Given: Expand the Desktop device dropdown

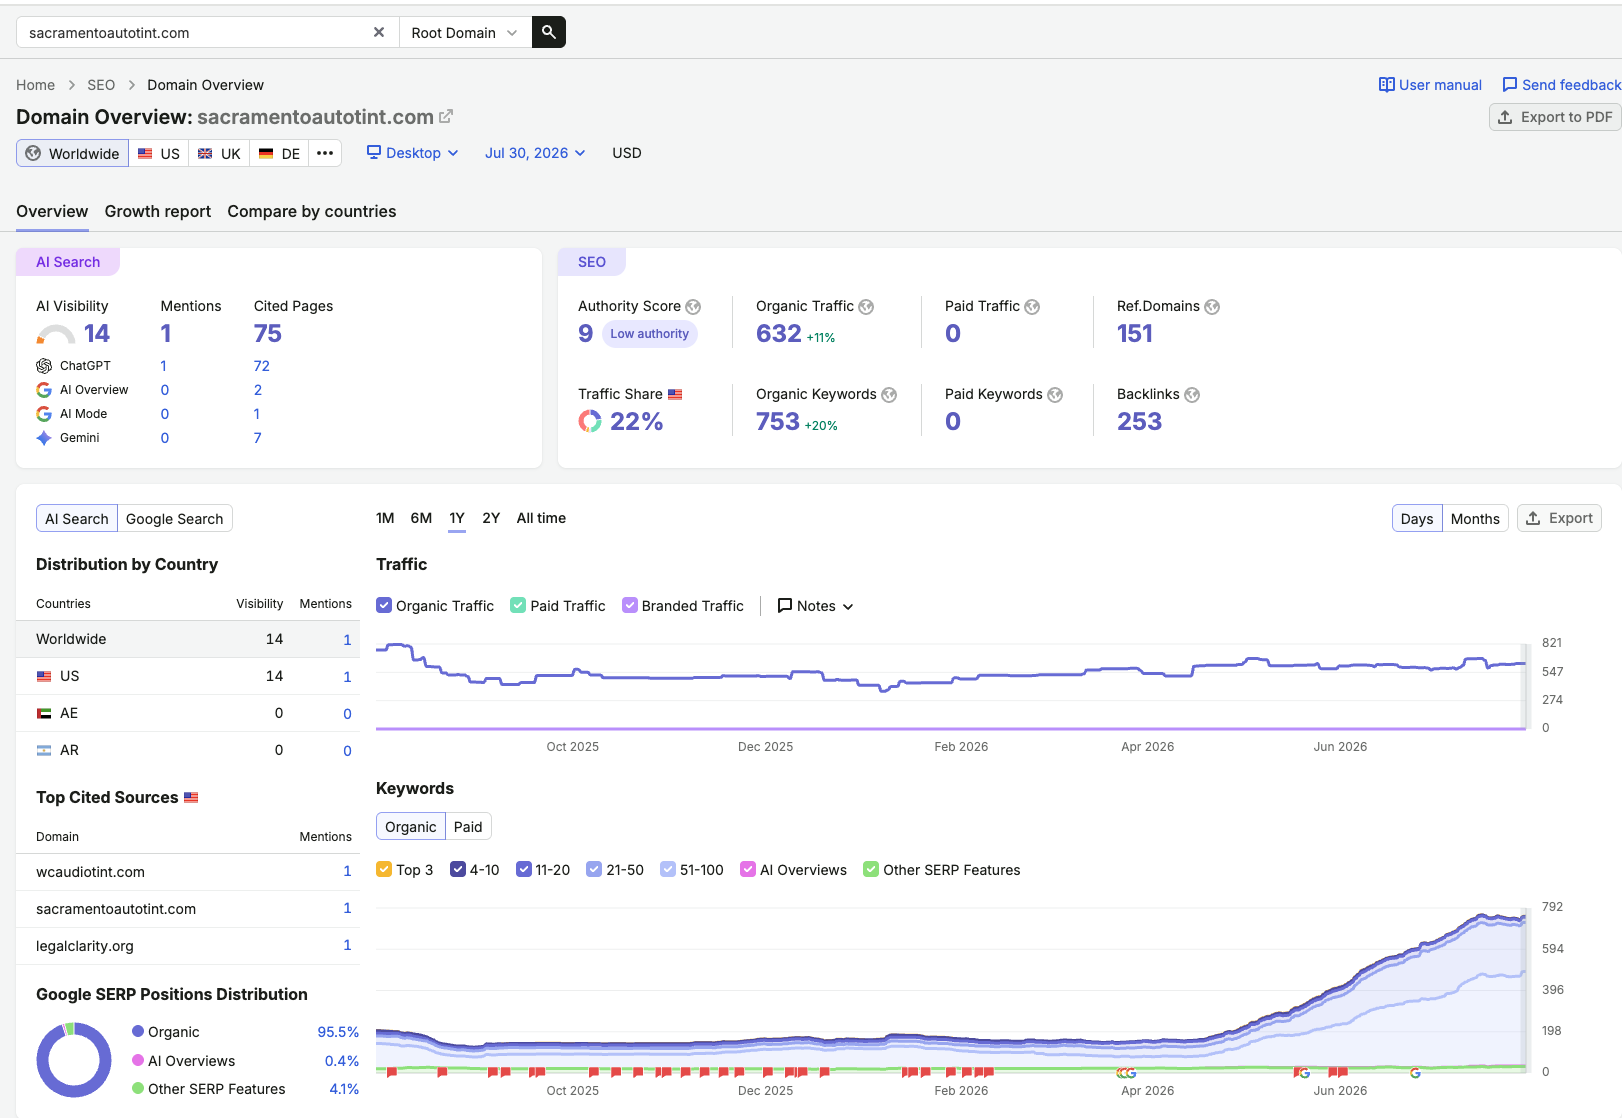Looking at the screenshot, I should point(413,153).
